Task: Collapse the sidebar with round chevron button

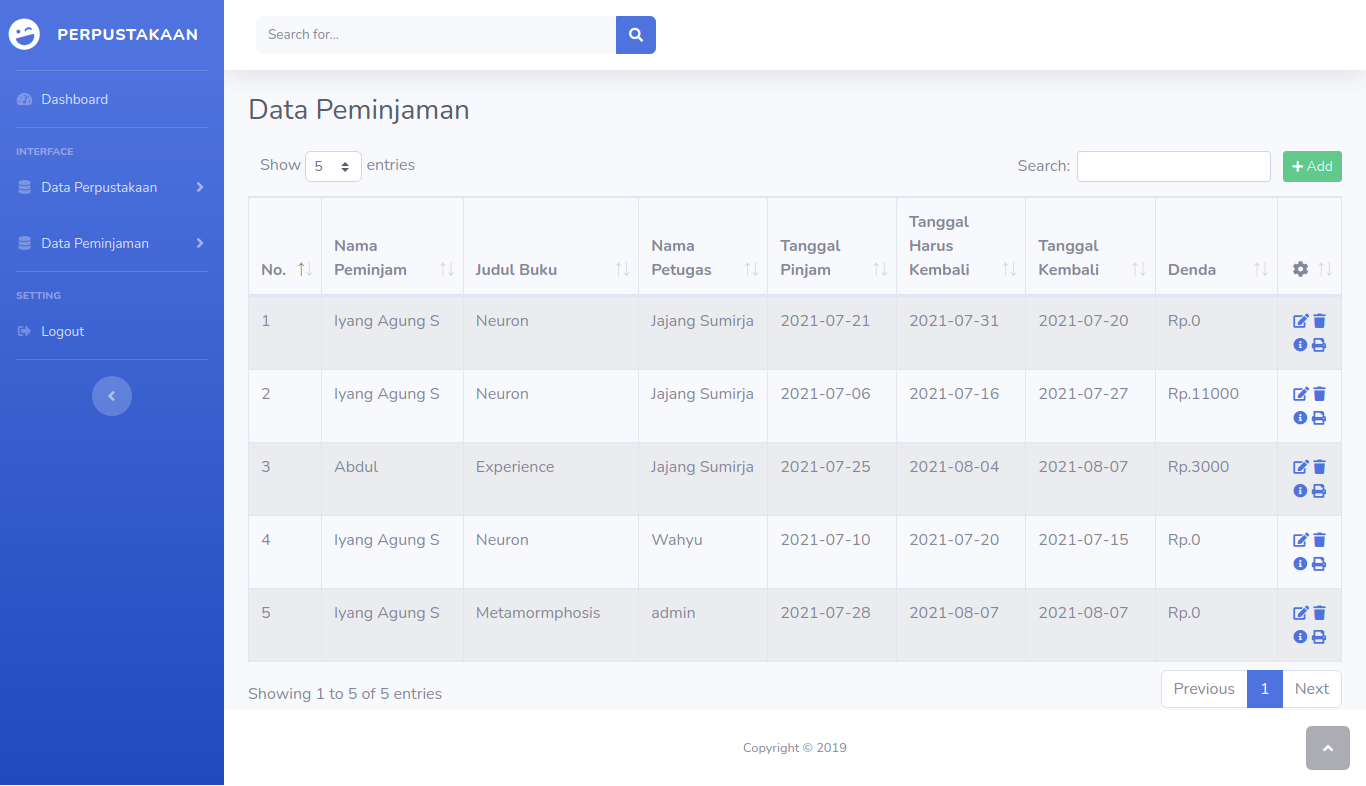Action: tap(112, 396)
